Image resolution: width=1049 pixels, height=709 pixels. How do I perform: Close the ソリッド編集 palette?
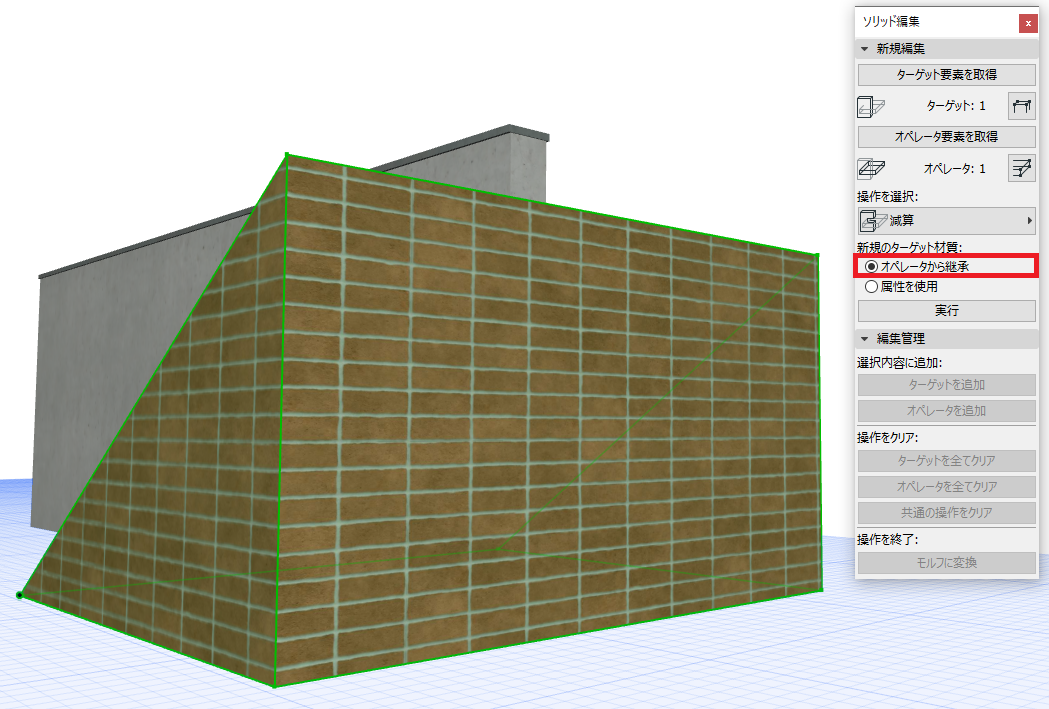[x=1028, y=23]
